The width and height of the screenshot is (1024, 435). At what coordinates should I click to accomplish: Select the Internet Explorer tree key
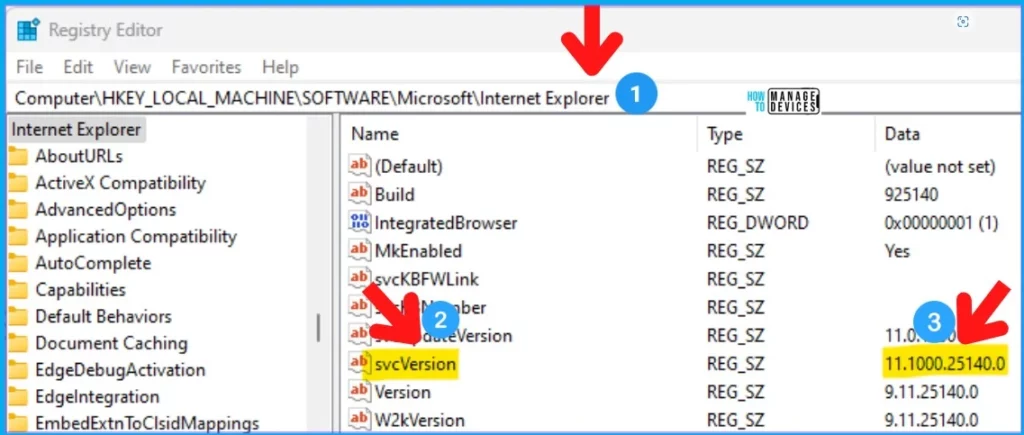click(x=76, y=129)
